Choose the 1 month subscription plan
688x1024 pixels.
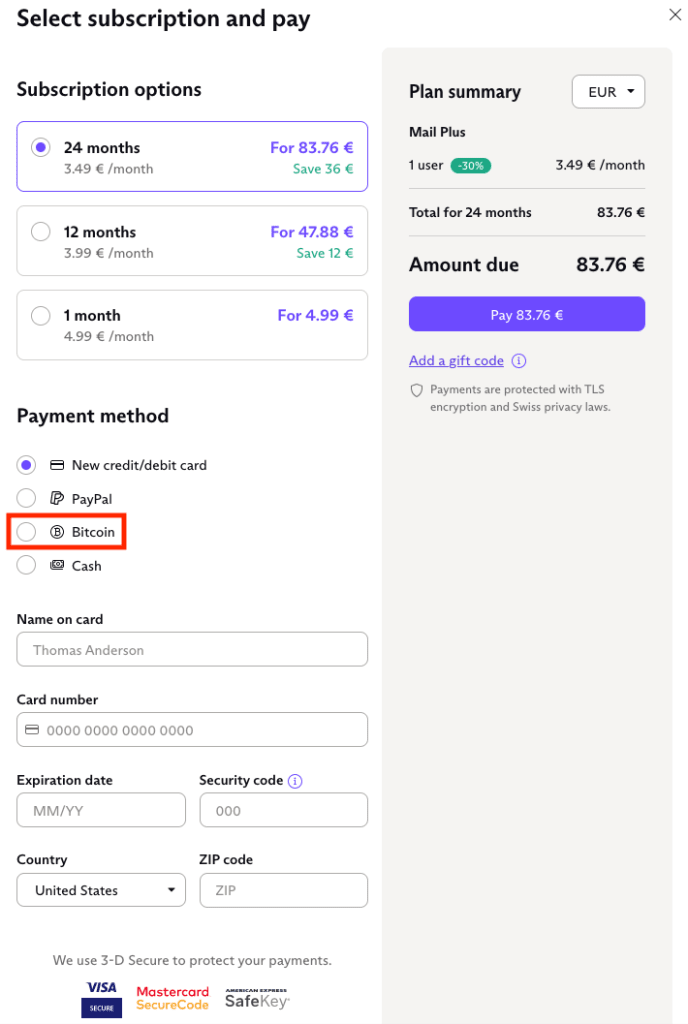coord(41,316)
